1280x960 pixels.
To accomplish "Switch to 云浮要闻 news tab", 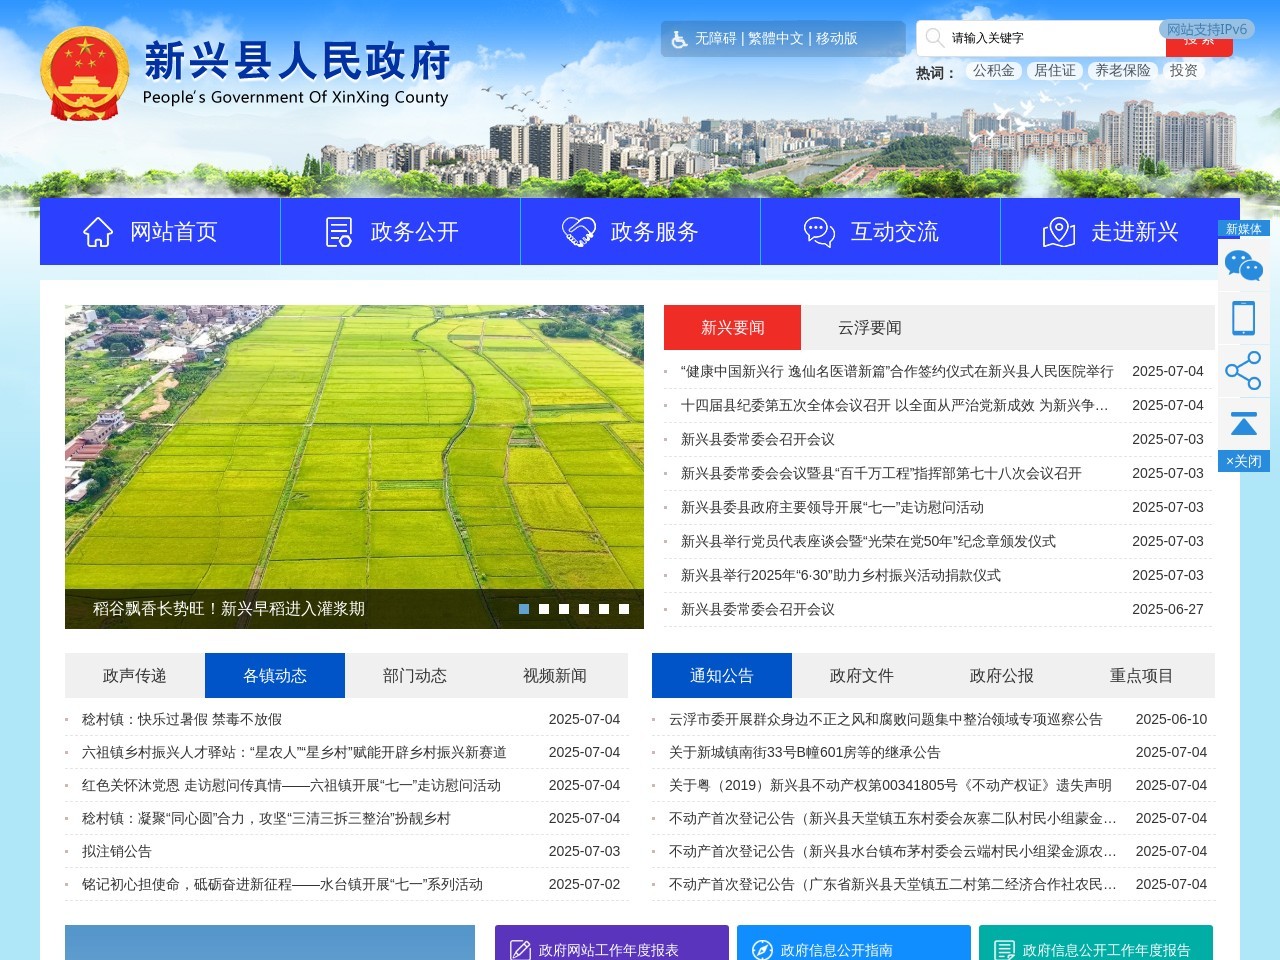I will pyautogui.click(x=868, y=327).
